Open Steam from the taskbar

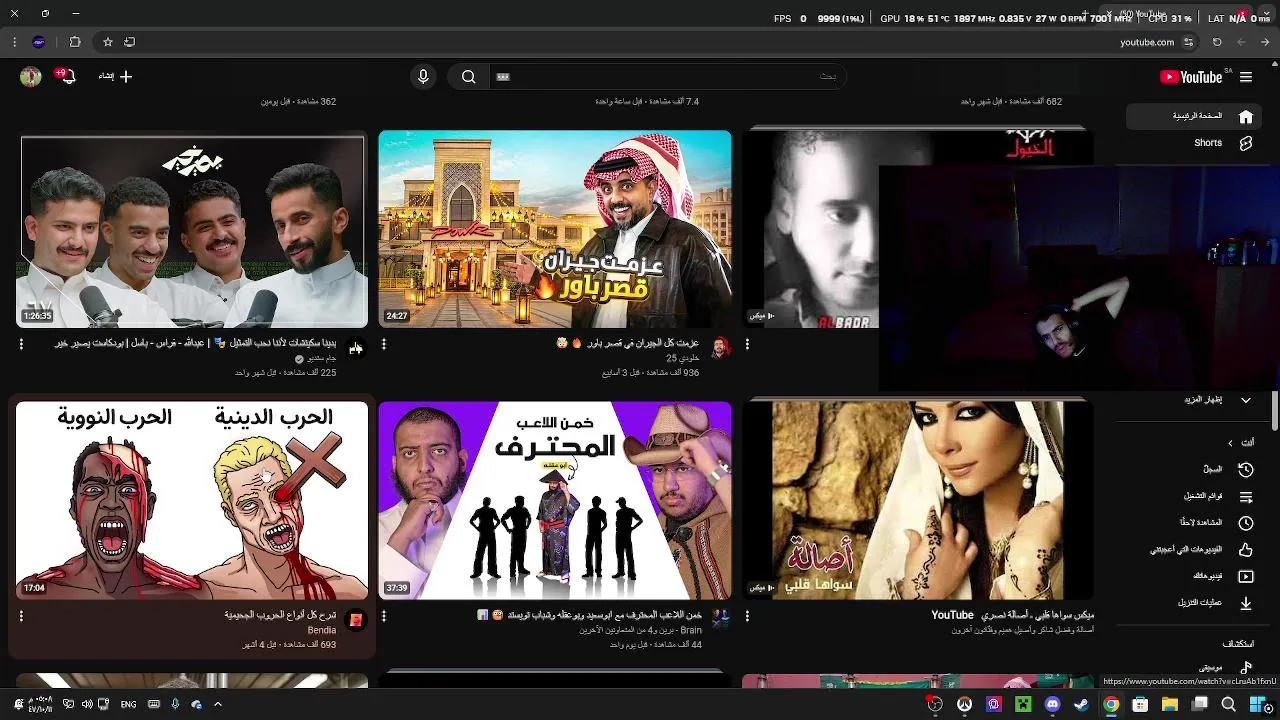[1081, 704]
